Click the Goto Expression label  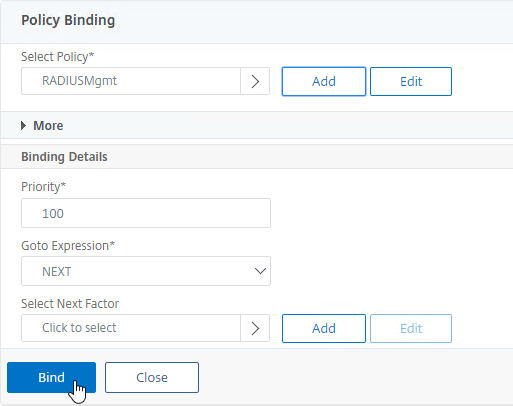tap(68, 246)
